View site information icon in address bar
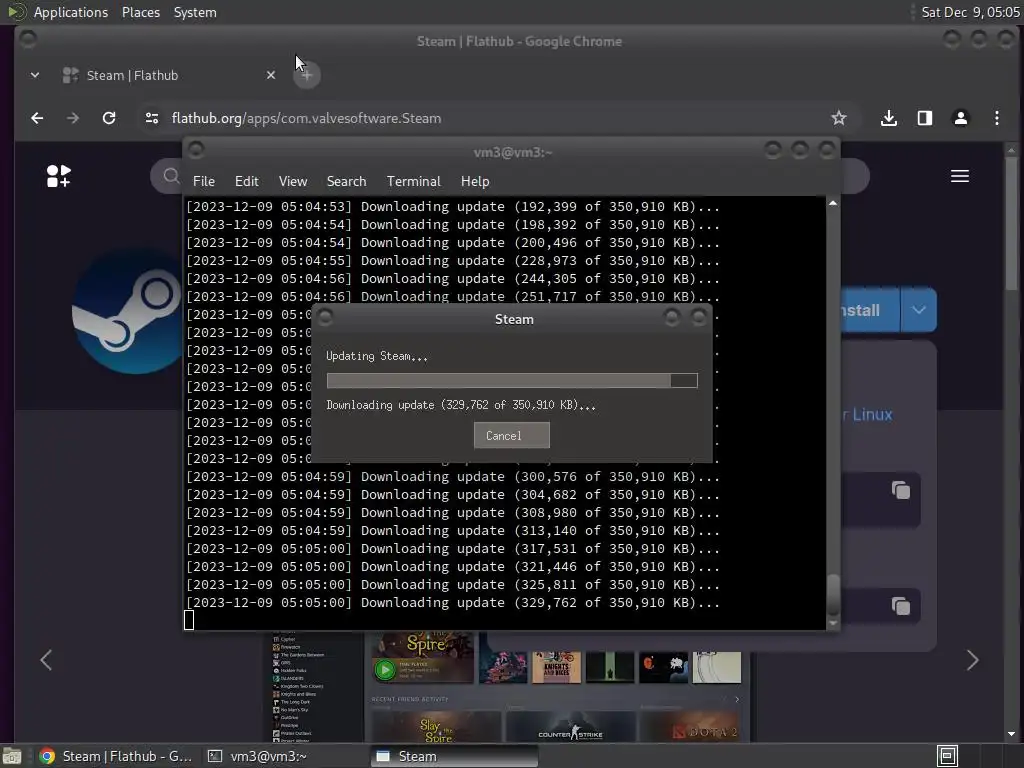The image size is (1024, 768). [x=152, y=118]
